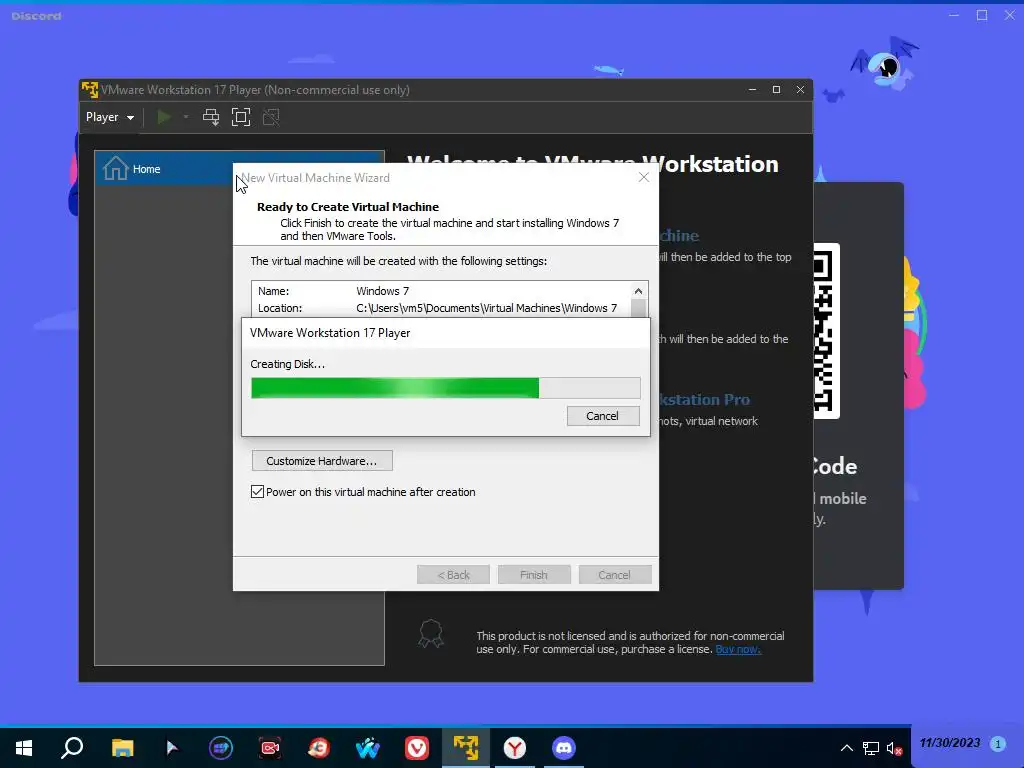Open the blue W taskbar app icon
The height and width of the screenshot is (768, 1024).
pos(368,747)
